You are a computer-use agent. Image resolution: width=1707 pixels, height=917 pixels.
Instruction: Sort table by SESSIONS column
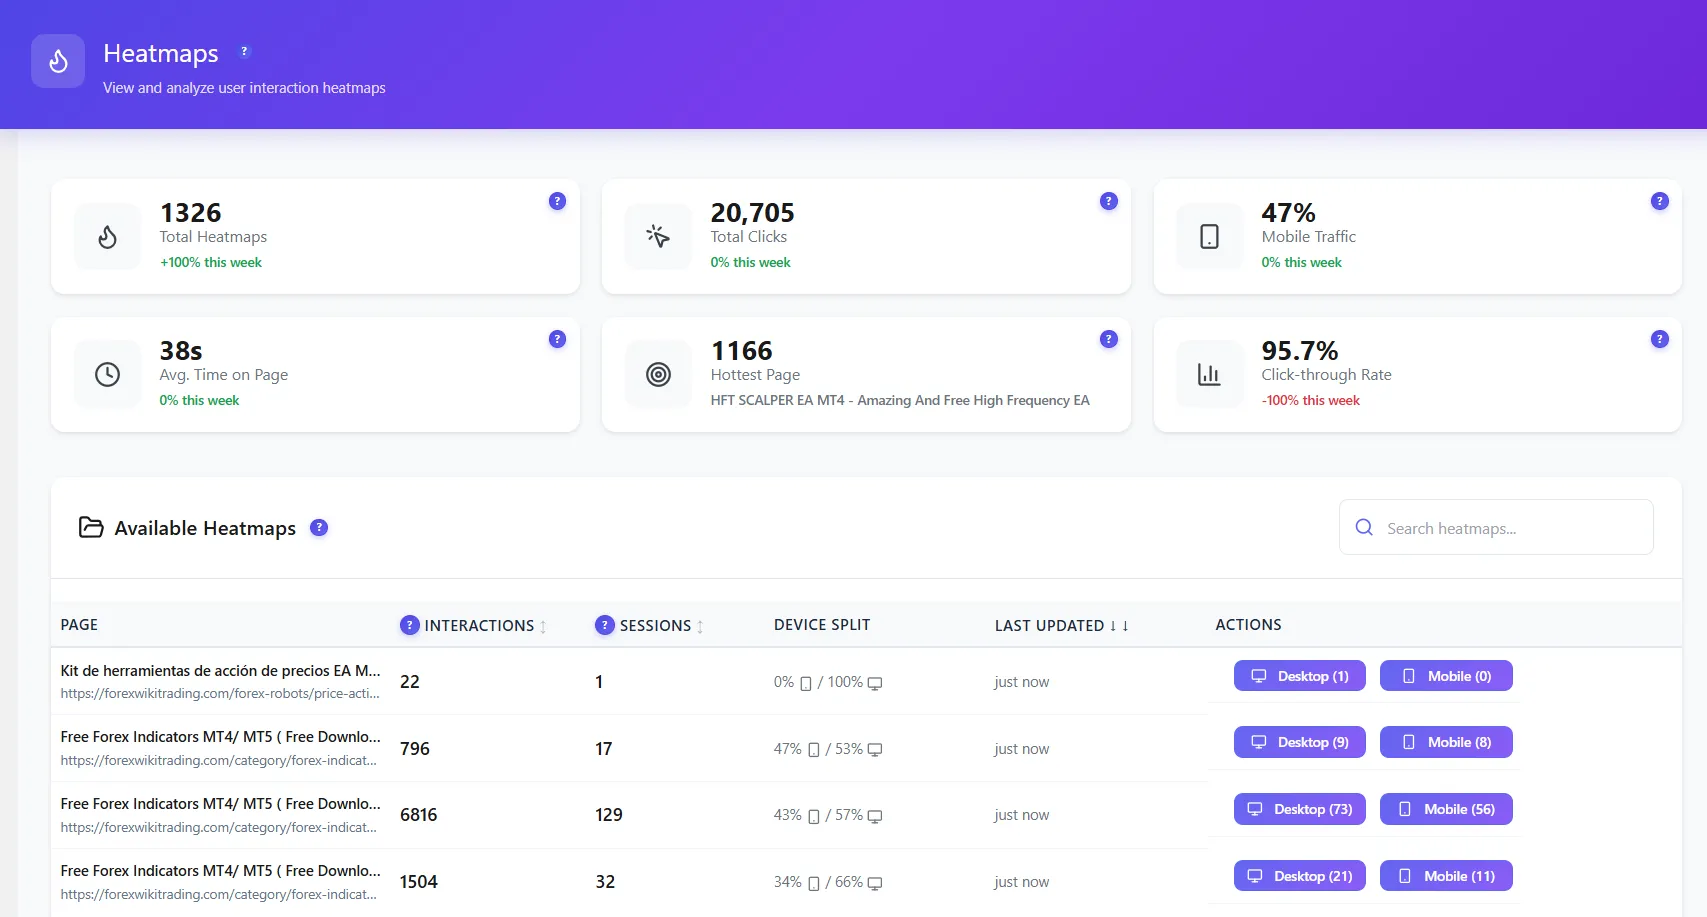(x=661, y=626)
